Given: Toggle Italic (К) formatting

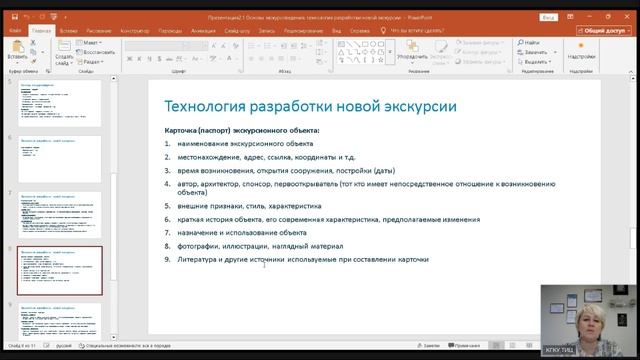Looking at the screenshot, I should [x=140, y=59].
